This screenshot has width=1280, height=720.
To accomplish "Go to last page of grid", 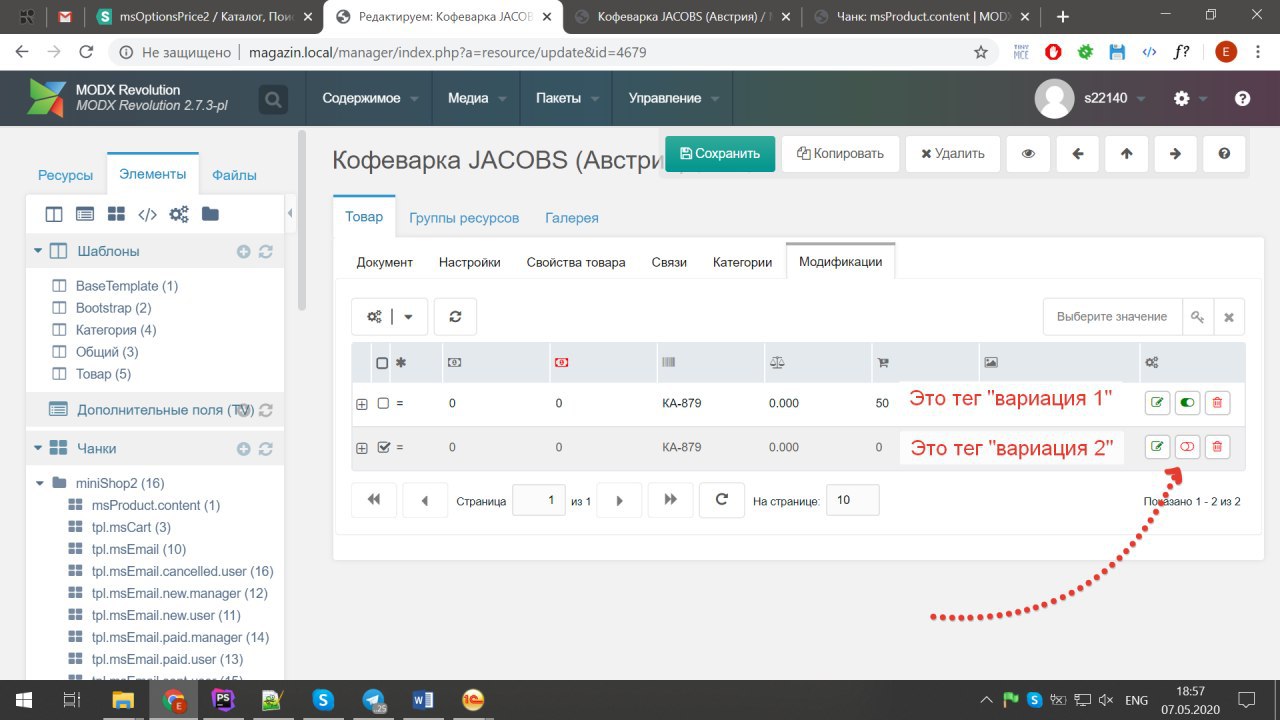I will 671,500.
